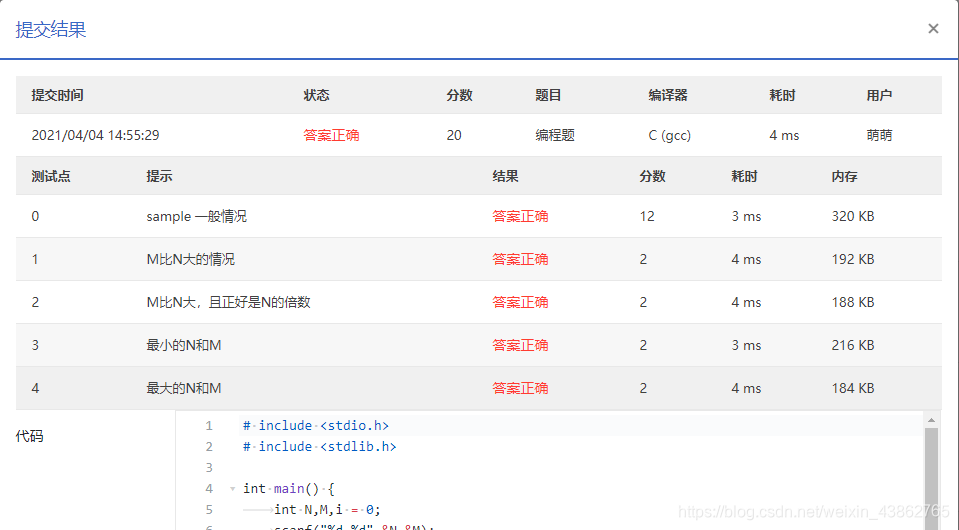Click the 状态 column header
The image size is (959, 530).
tap(316, 95)
